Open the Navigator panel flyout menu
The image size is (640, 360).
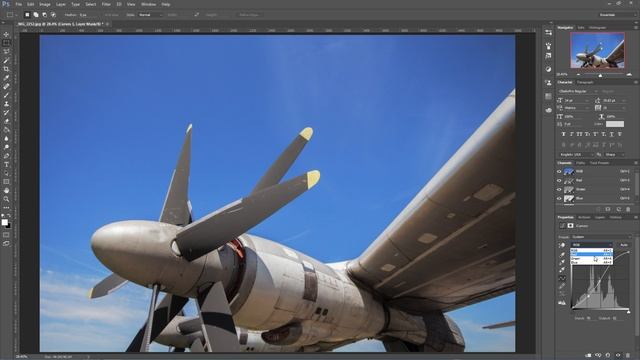pos(636,27)
